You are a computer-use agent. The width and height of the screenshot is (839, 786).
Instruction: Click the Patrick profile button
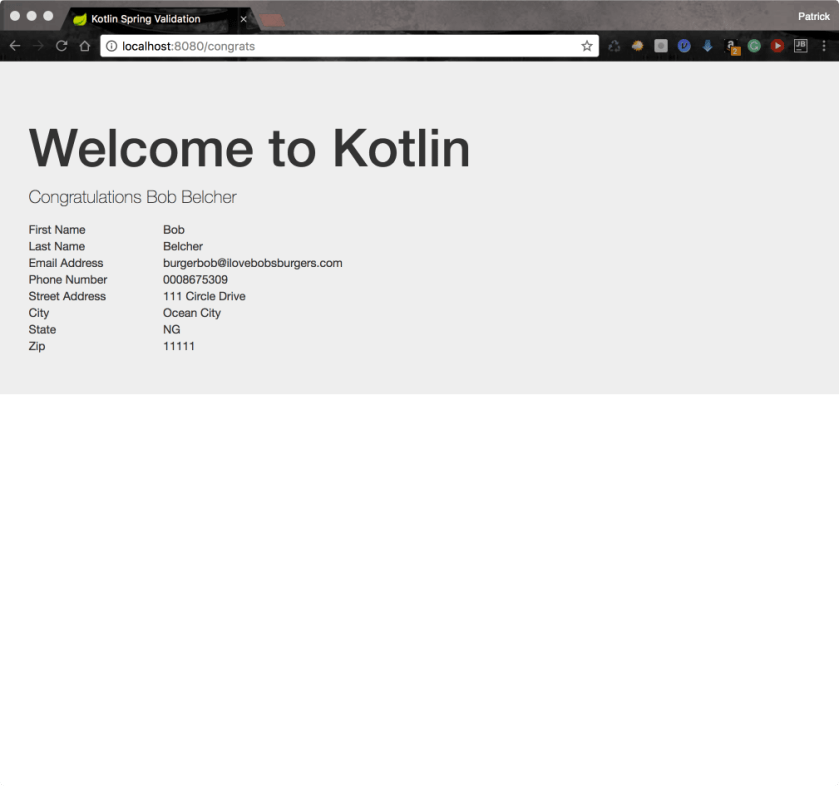tap(813, 16)
